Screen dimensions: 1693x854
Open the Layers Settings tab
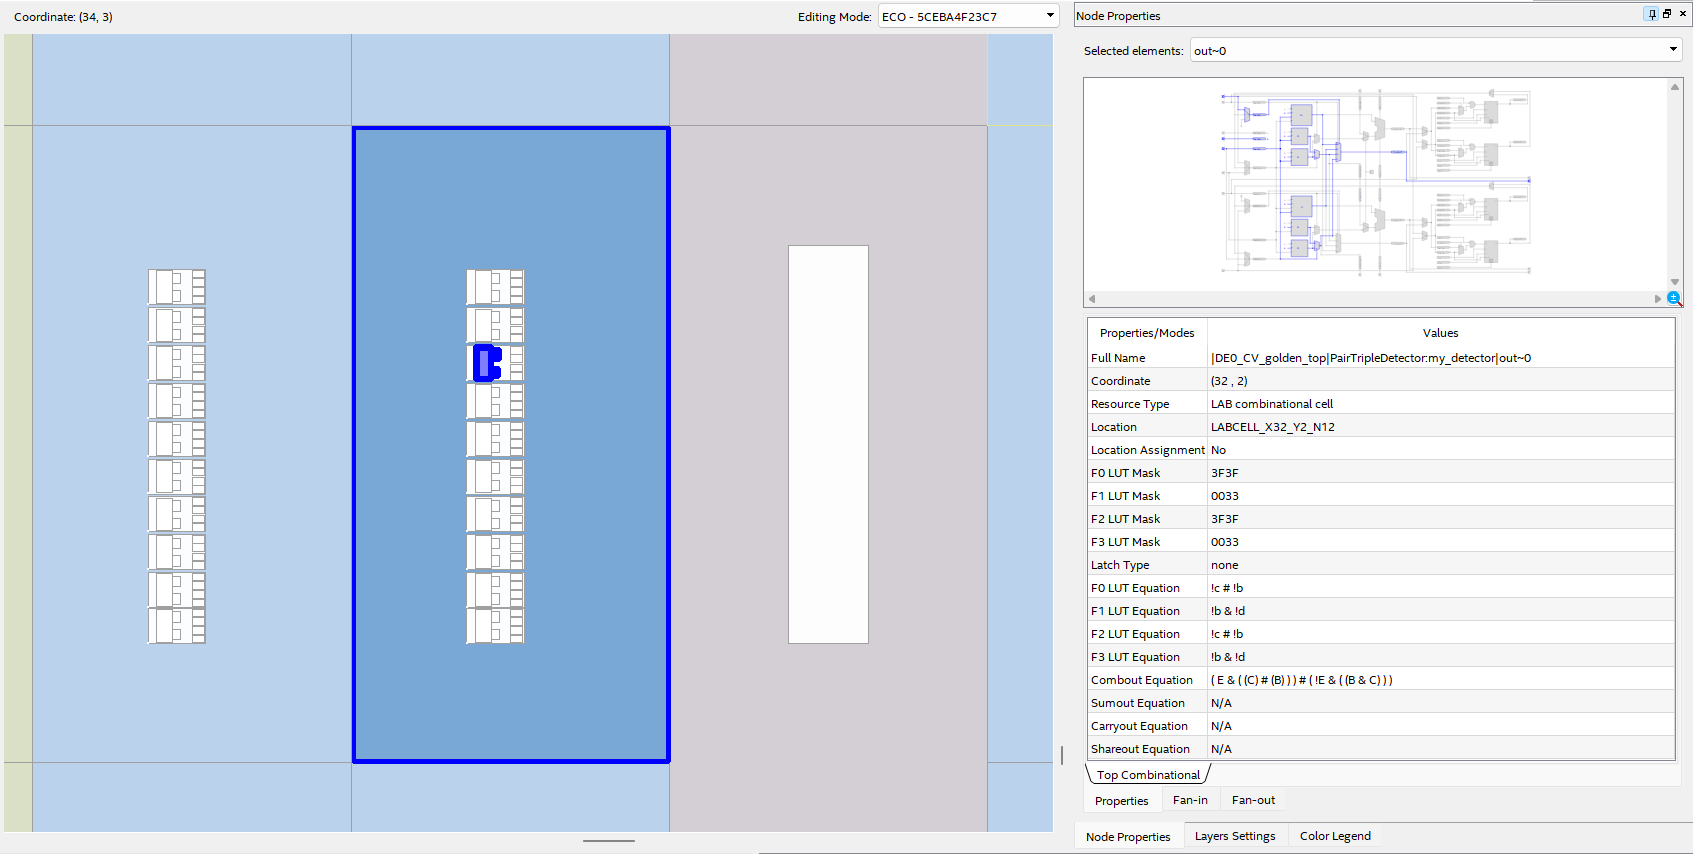click(1235, 836)
